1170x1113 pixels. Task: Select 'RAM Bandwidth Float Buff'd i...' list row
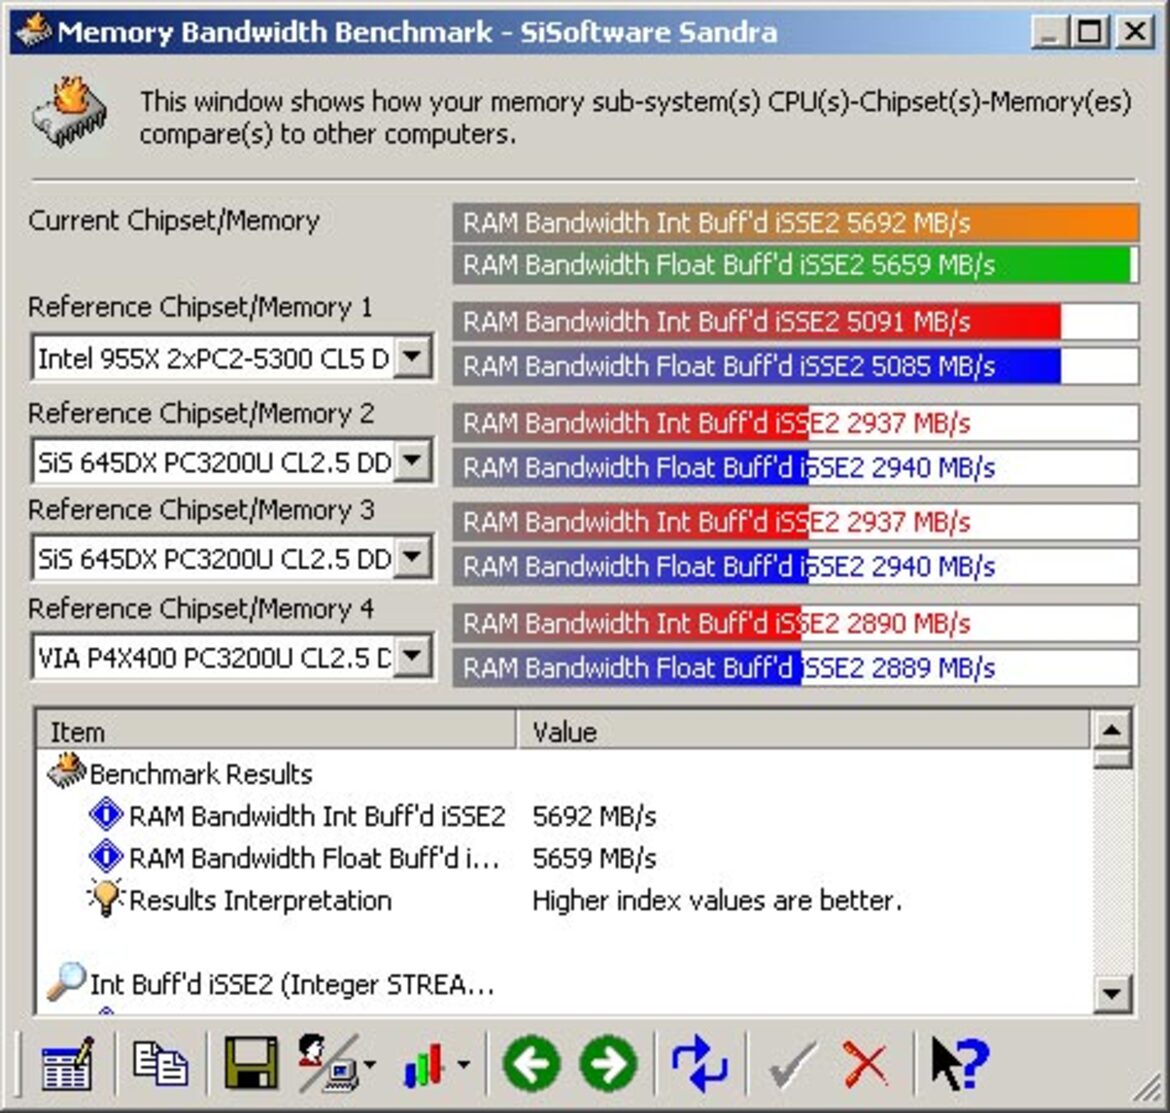pyautogui.click(x=314, y=858)
